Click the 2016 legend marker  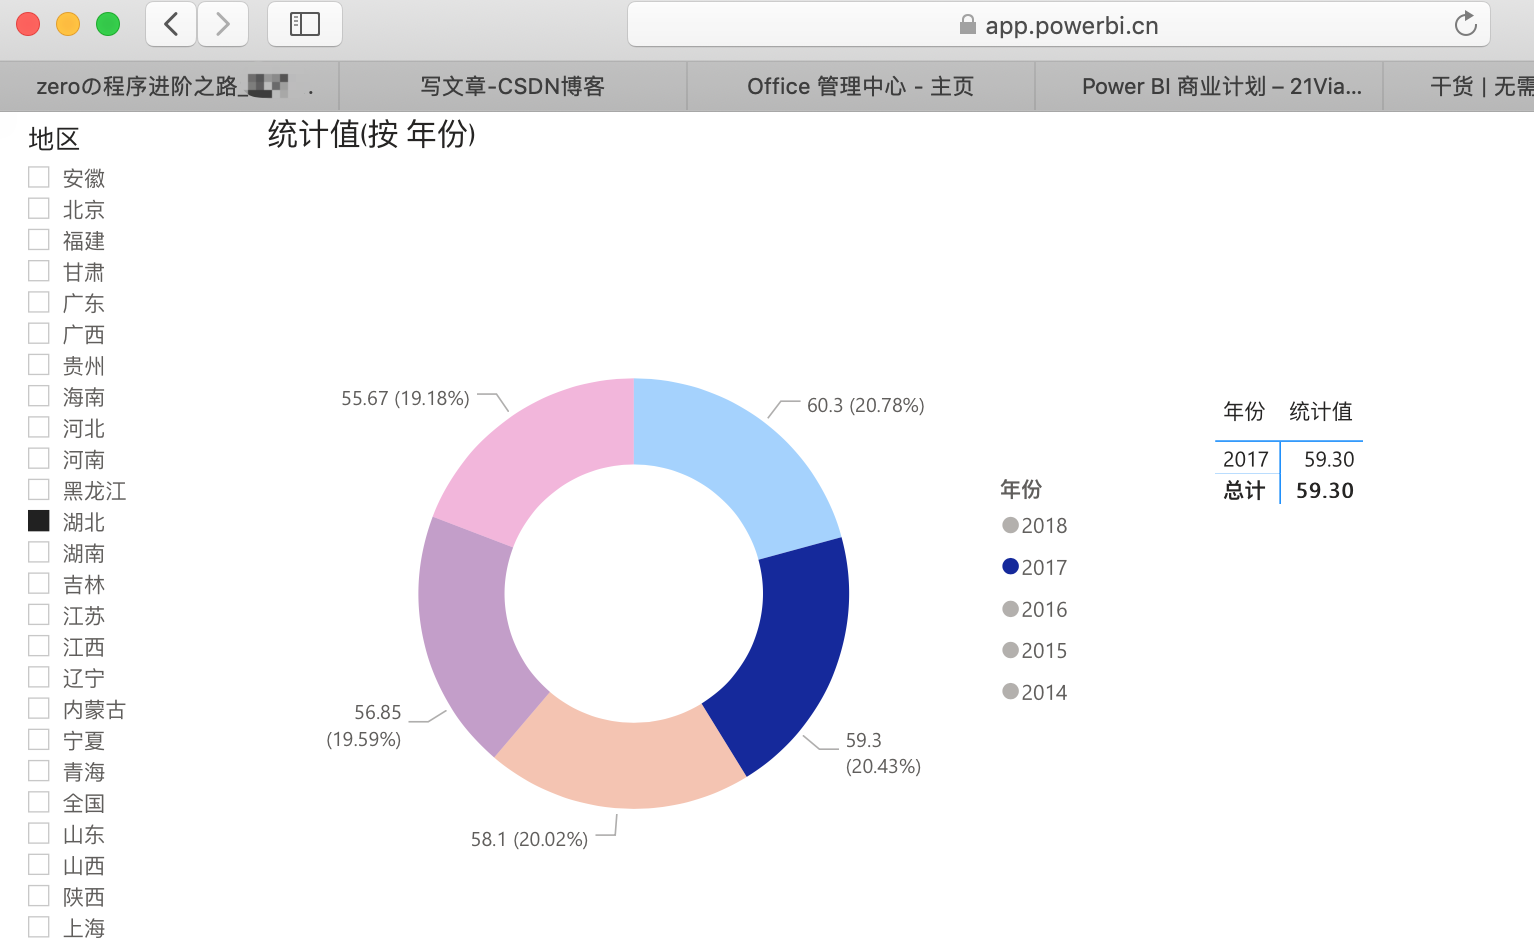coord(1010,608)
